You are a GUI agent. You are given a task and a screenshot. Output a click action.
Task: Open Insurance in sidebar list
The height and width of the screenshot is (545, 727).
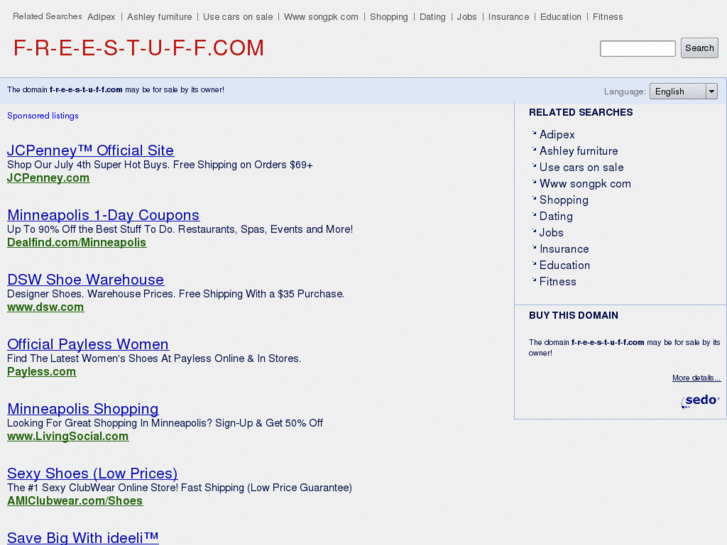pos(564,249)
